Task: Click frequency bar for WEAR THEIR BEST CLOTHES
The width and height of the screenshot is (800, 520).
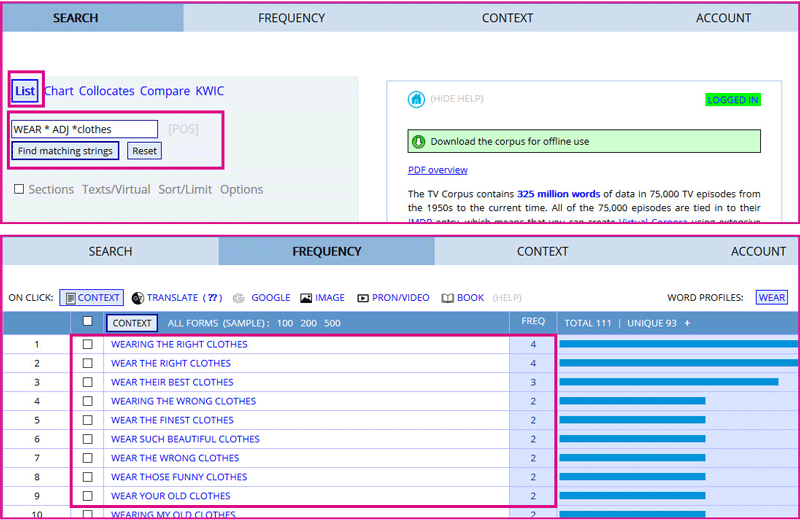Action: pyautogui.click(x=668, y=382)
